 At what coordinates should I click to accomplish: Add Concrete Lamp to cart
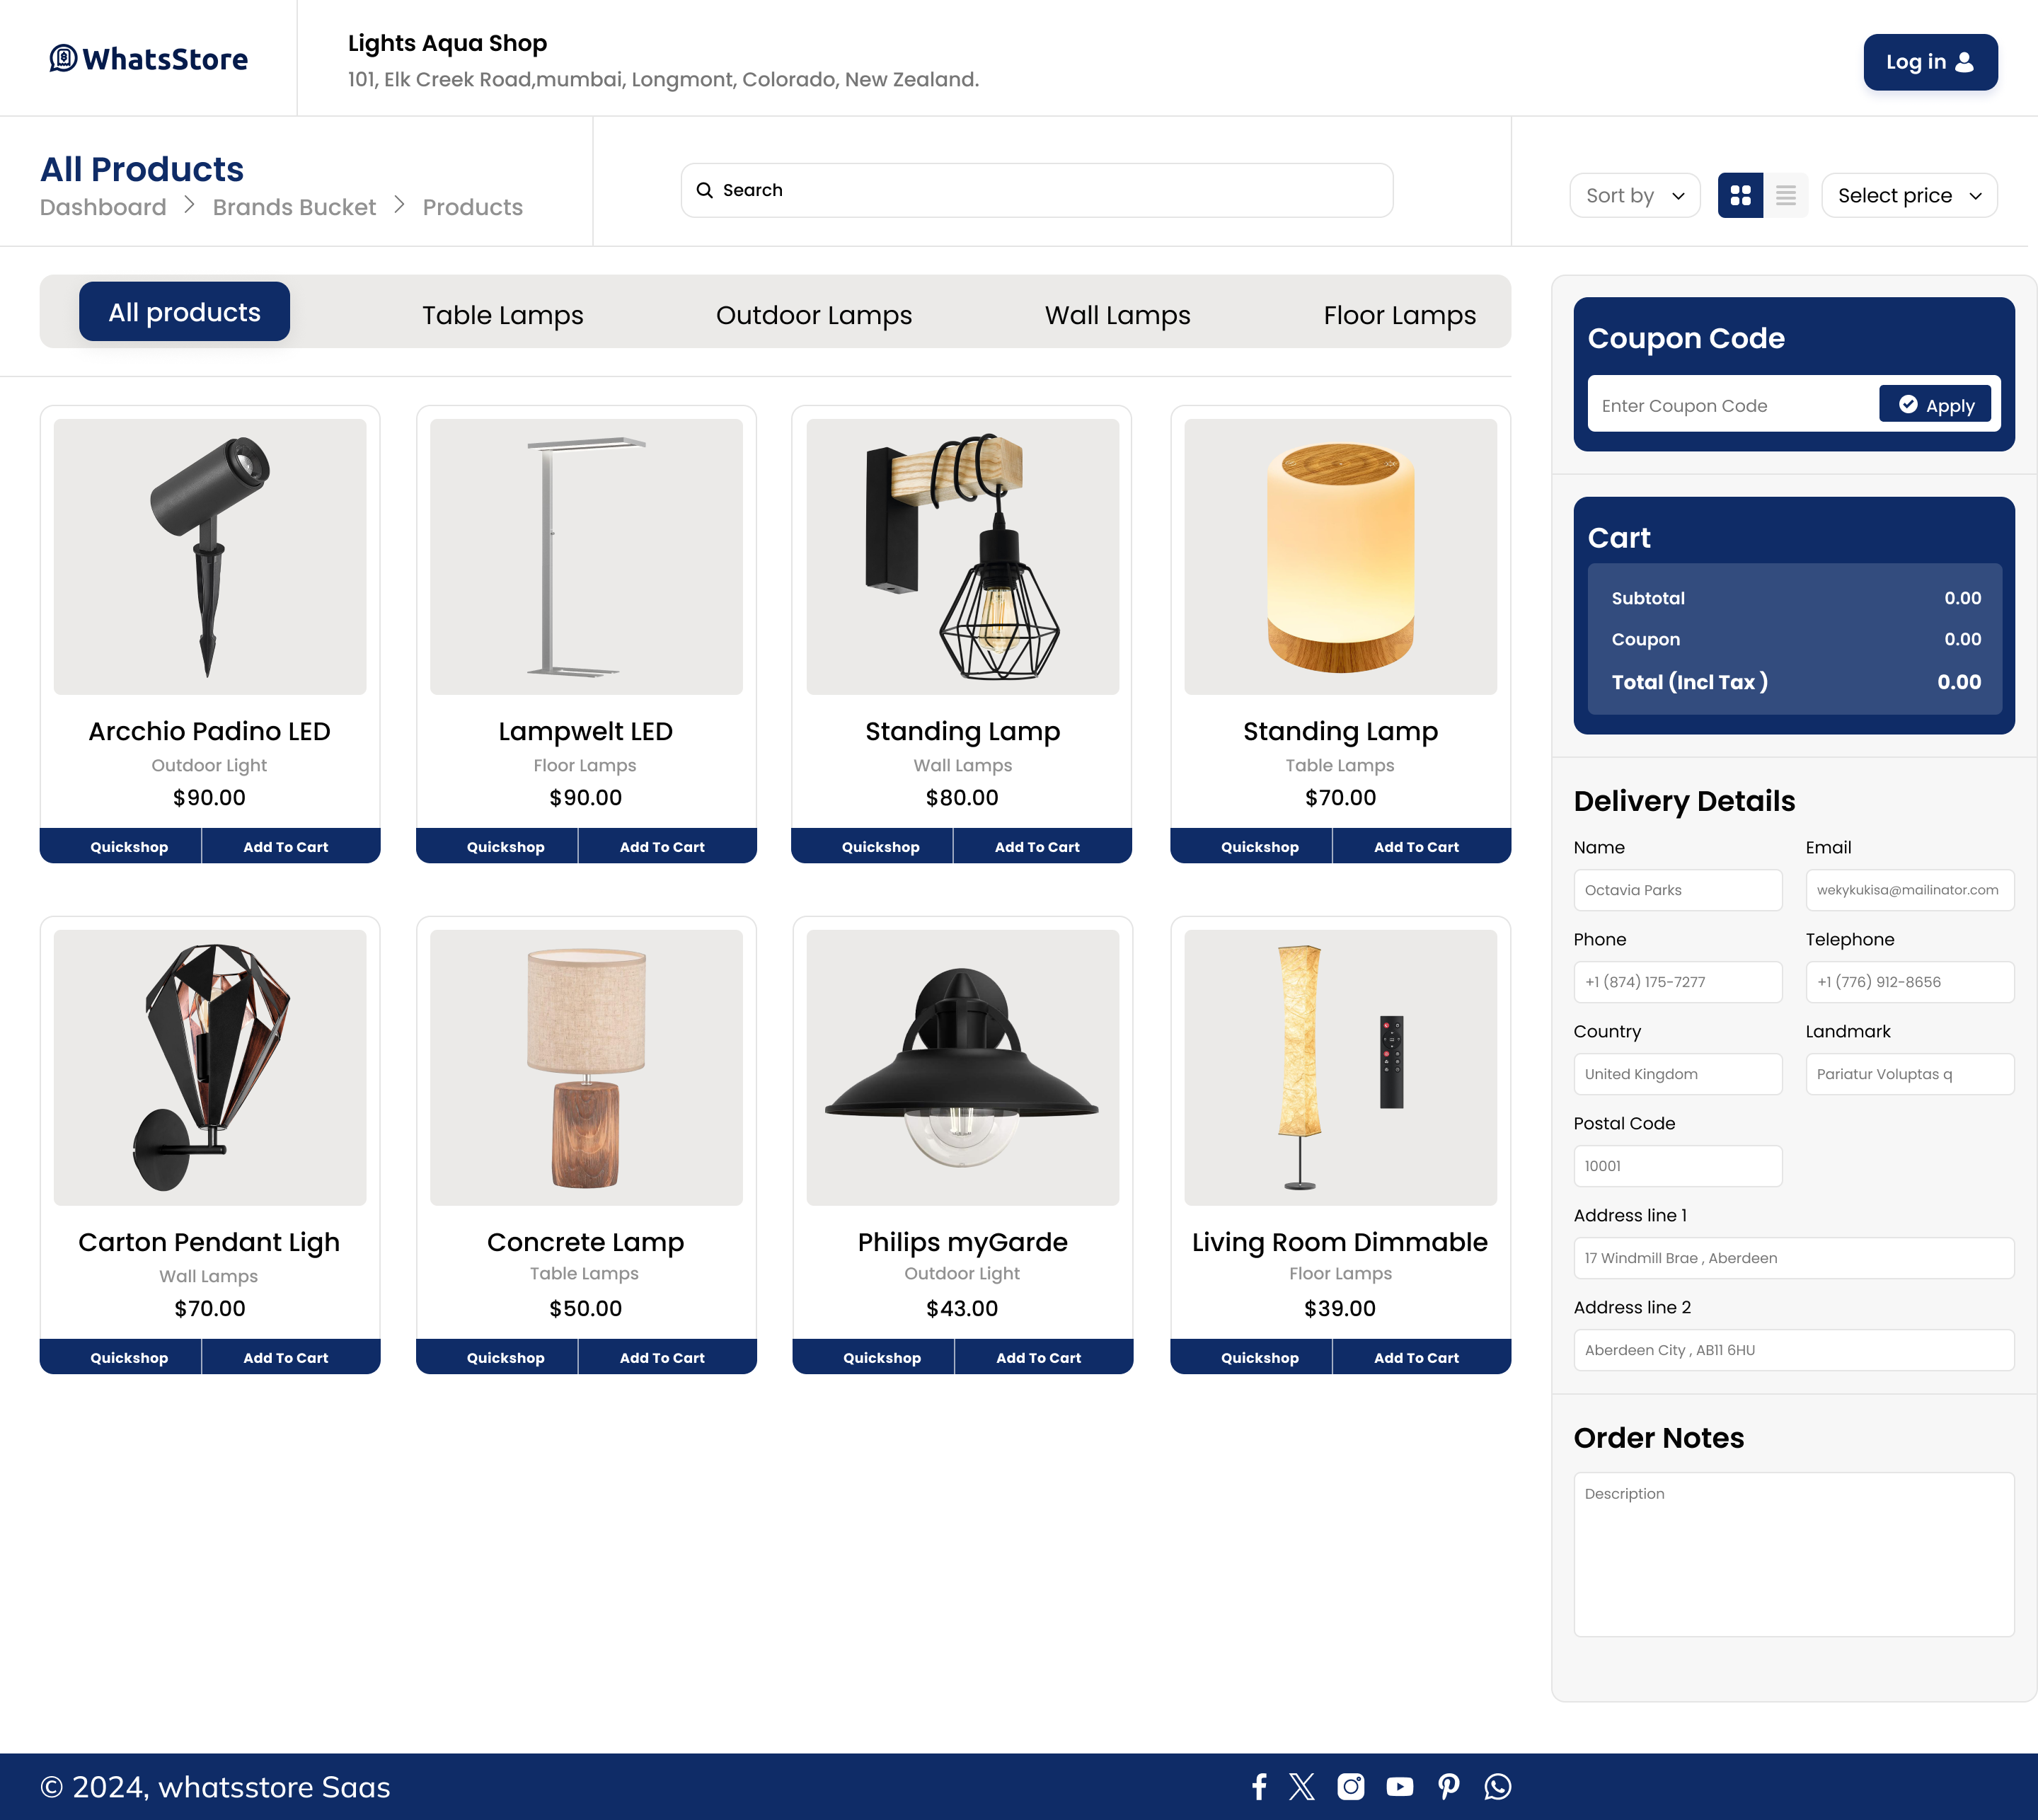pyautogui.click(x=662, y=1357)
